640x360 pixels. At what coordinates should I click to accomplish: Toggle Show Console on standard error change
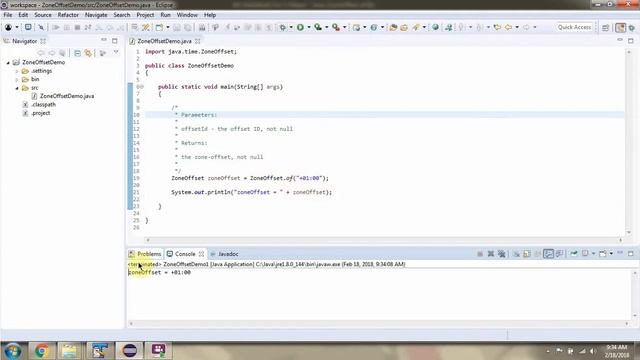(560, 254)
